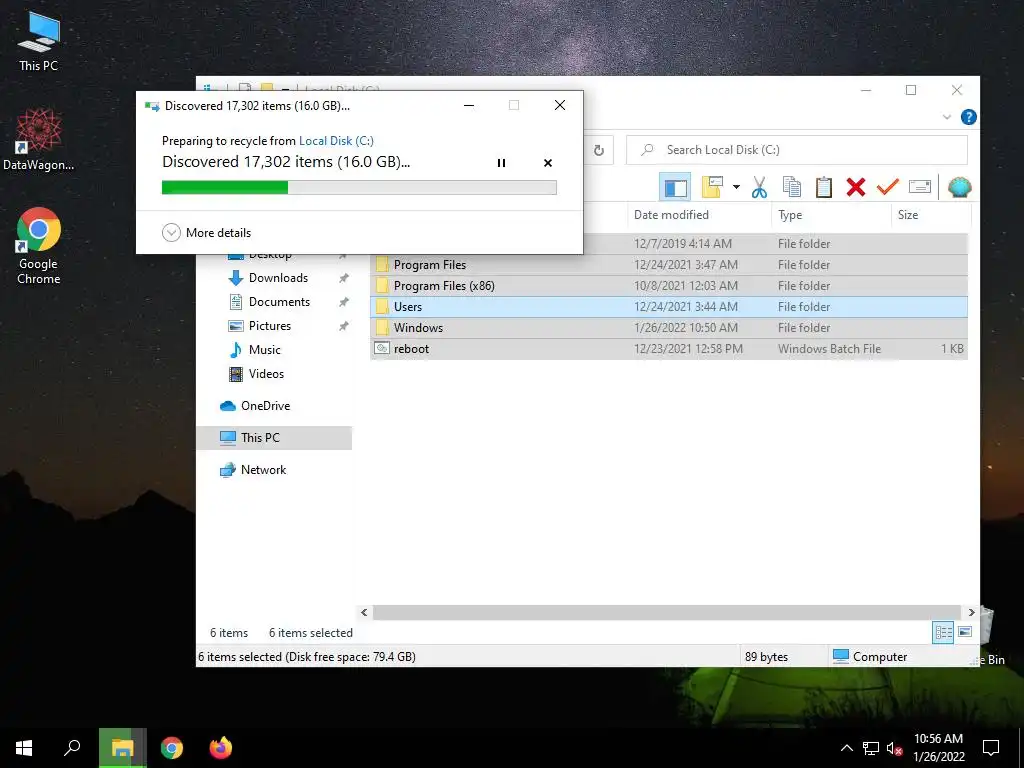The height and width of the screenshot is (768, 1024).
Task: Click the horizontal scrollbar thumb
Action: point(667,613)
